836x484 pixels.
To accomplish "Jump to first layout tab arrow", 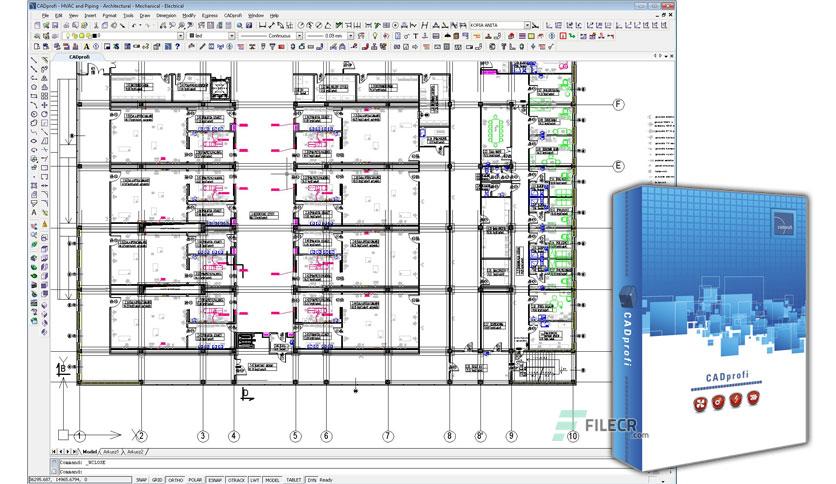I will tap(54, 451).
